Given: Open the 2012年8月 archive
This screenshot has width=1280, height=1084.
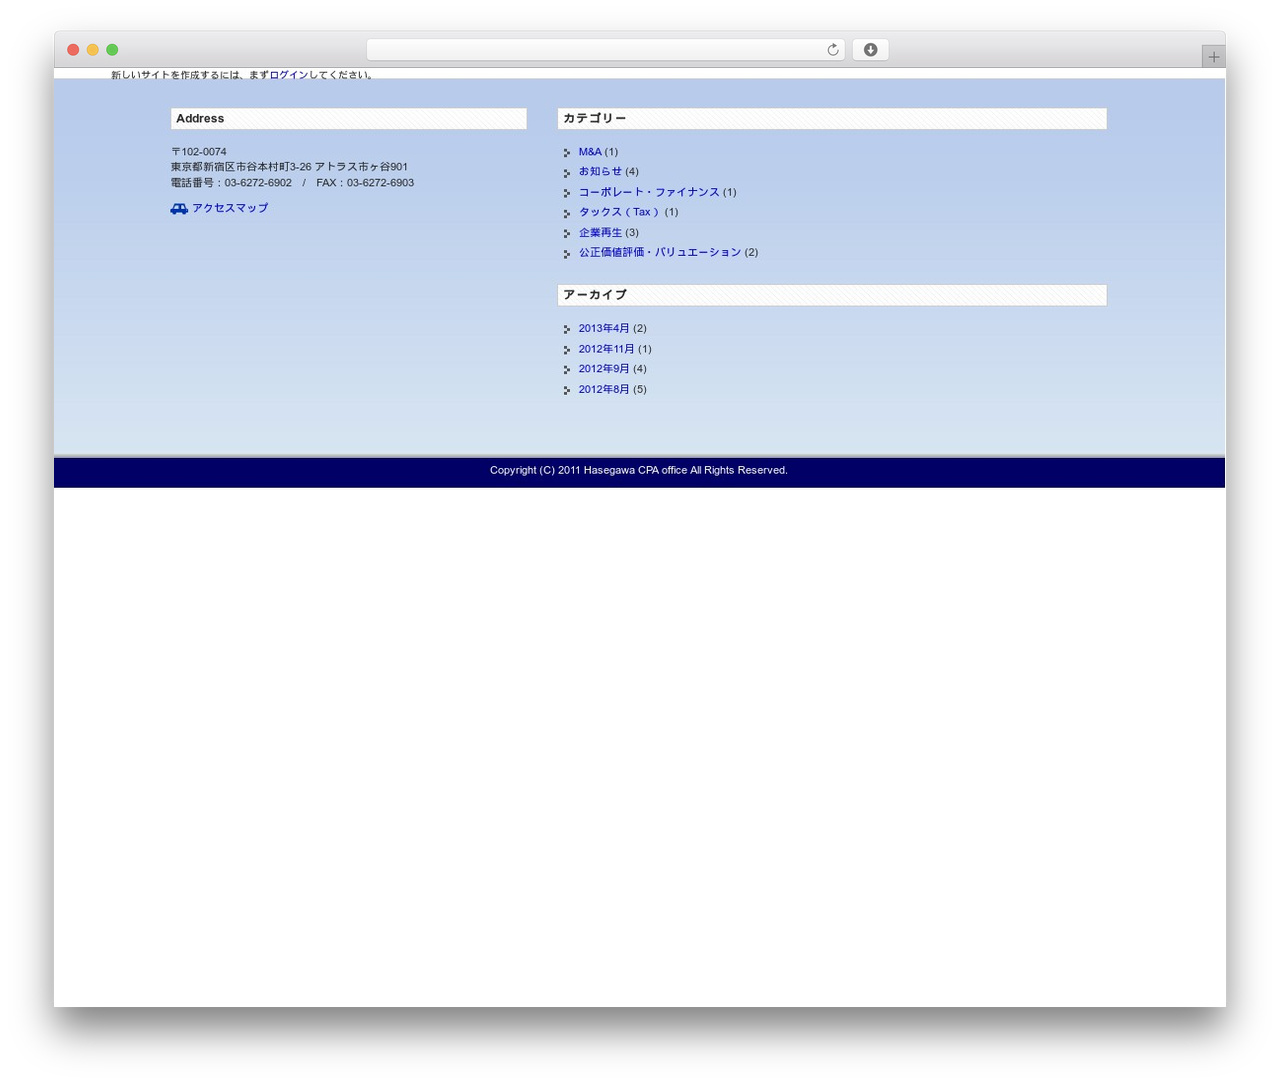Looking at the screenshot, I should point(604,390).
